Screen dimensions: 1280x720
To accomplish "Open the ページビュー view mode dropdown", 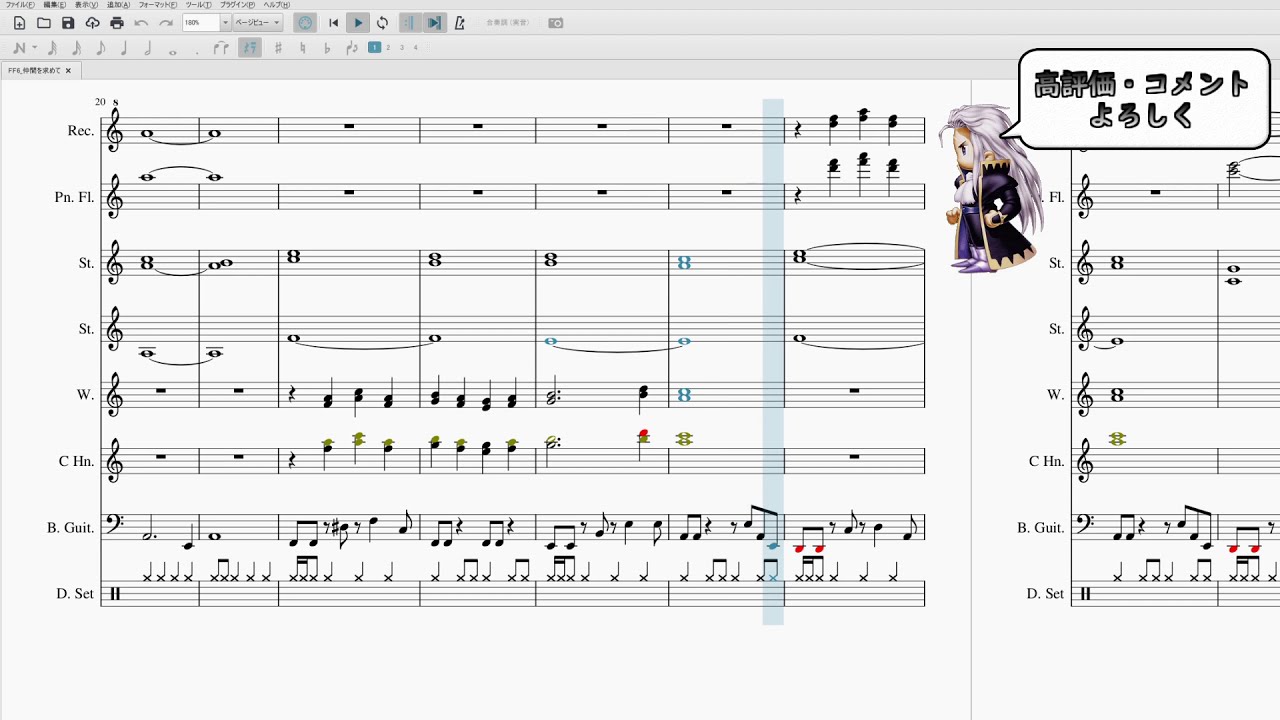I will (258, 23).
